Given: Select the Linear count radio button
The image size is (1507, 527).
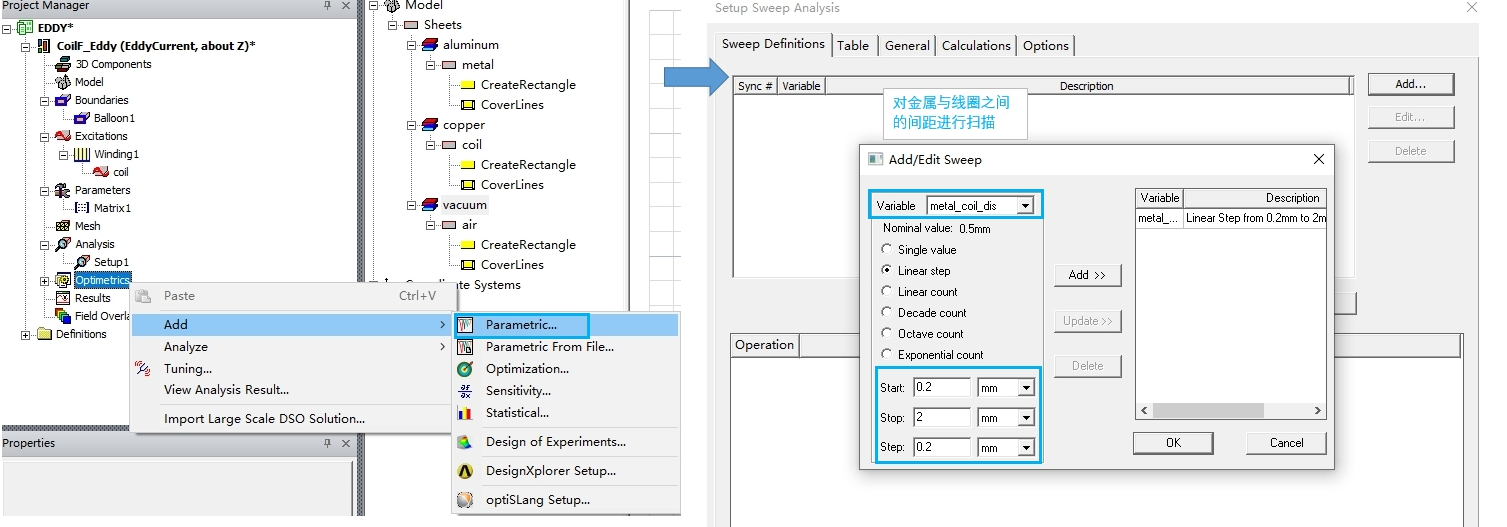Looking at the screenshot, I should 886,292.
